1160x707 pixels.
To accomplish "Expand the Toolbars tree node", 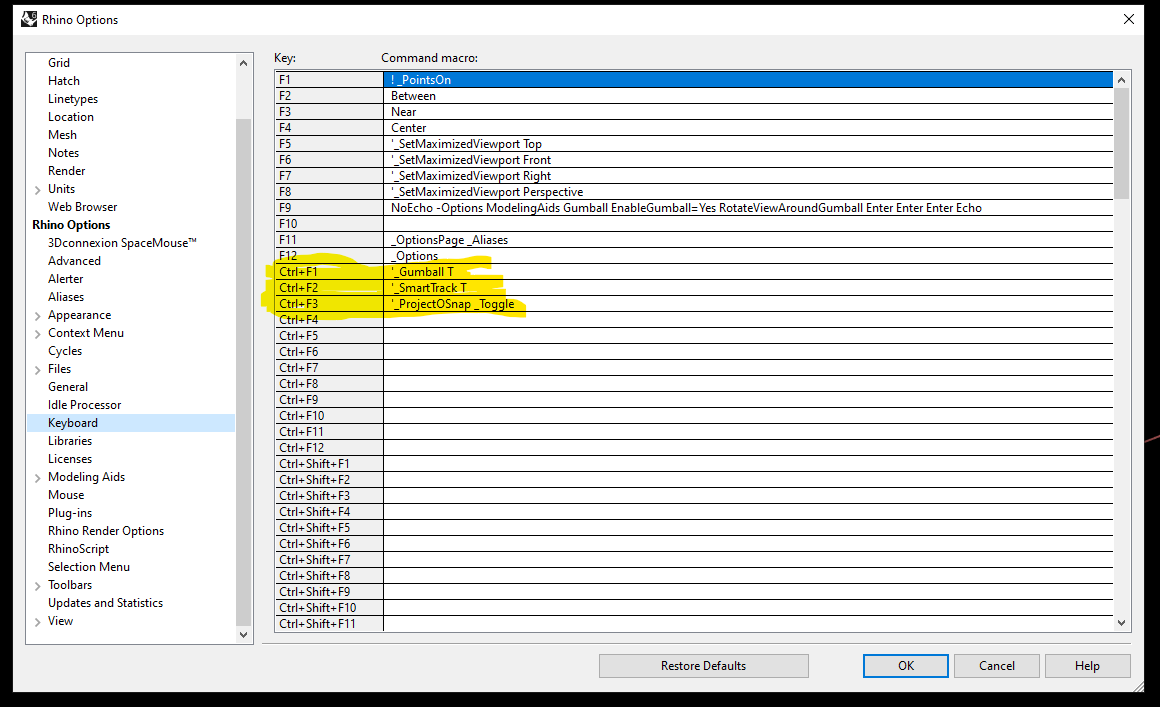I will (38, 586).
